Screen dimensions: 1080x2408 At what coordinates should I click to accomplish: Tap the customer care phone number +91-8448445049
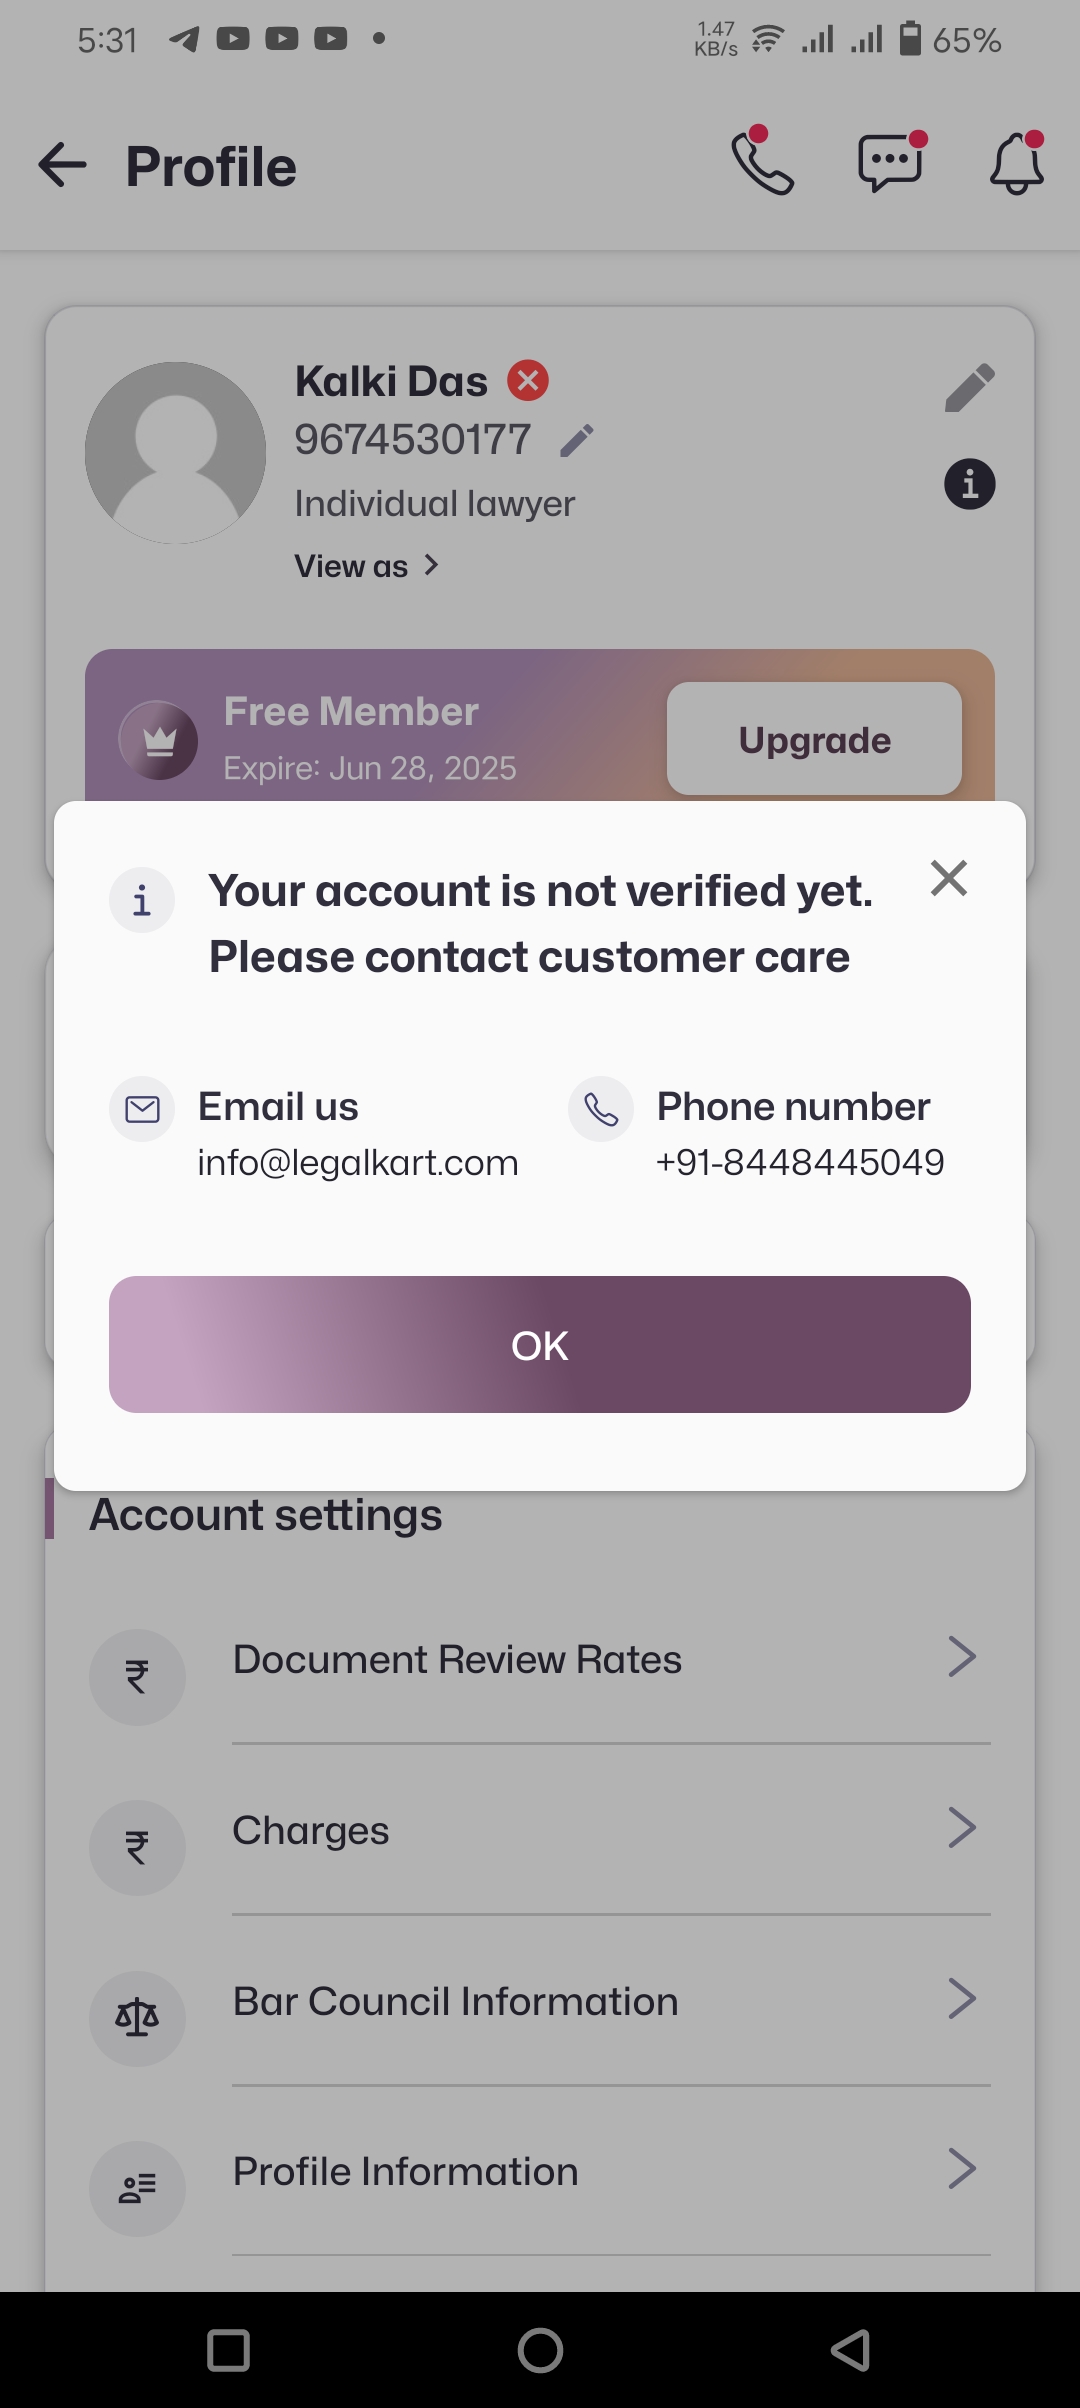pos(800,1163)
